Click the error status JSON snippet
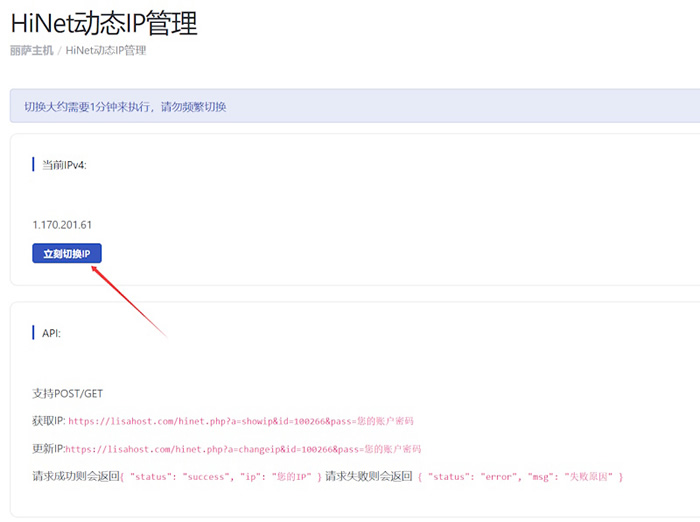The height and width of the screenshot is (522, 700). [x=520, y=477]
